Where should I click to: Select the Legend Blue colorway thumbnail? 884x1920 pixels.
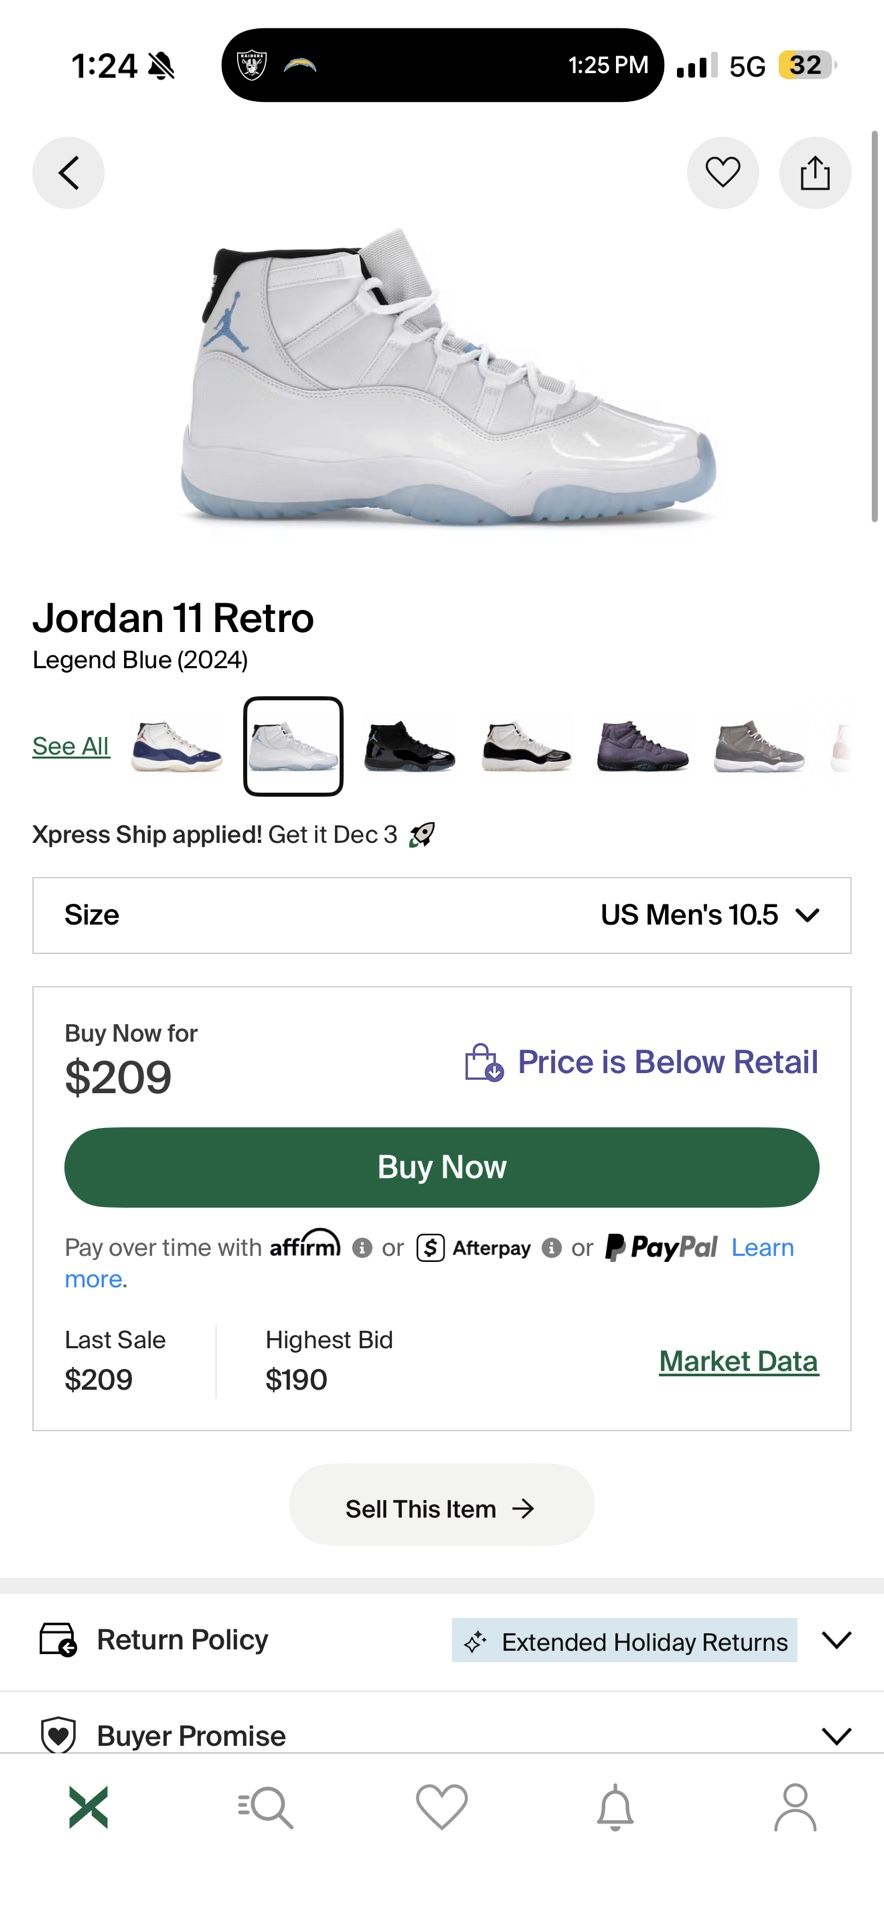pos(292,745)
